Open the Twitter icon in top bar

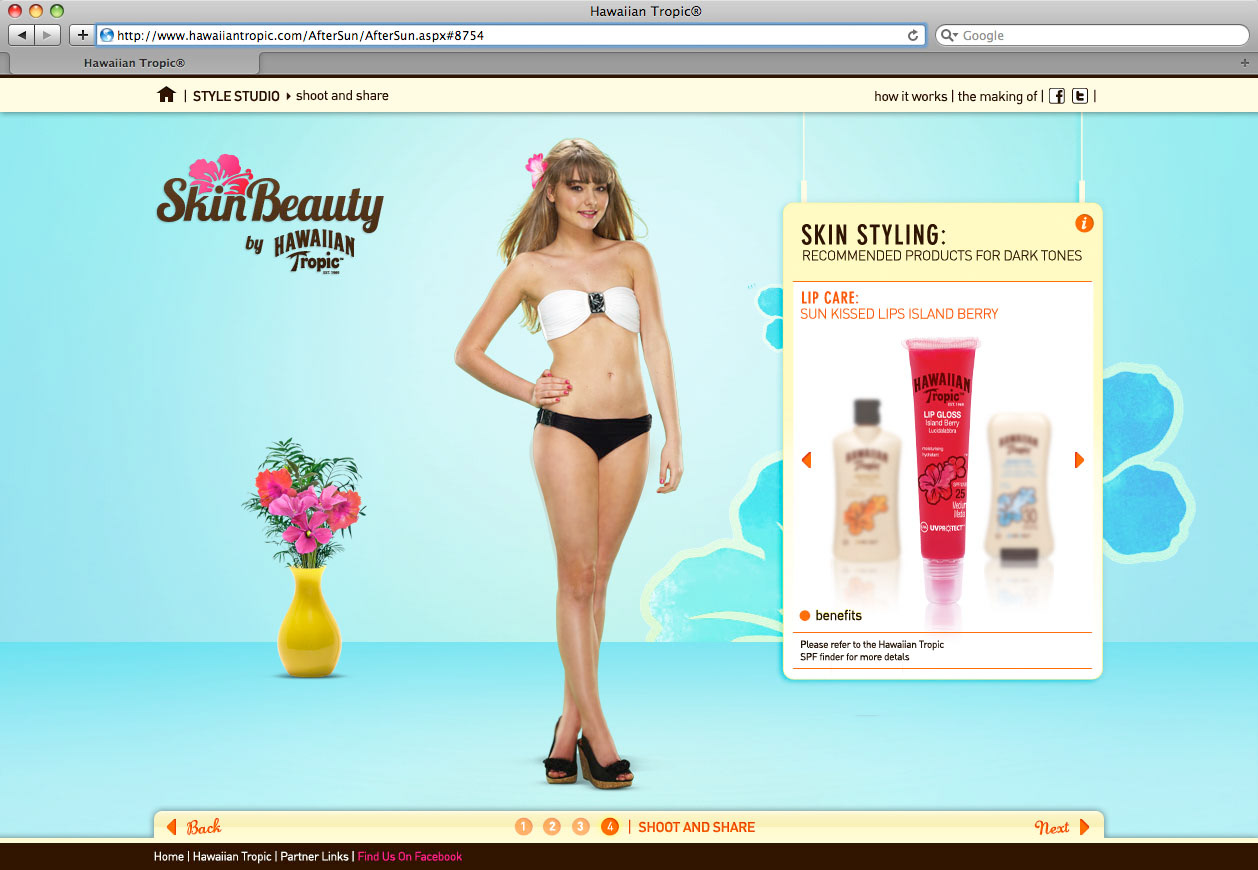(x=1080, y=96)
